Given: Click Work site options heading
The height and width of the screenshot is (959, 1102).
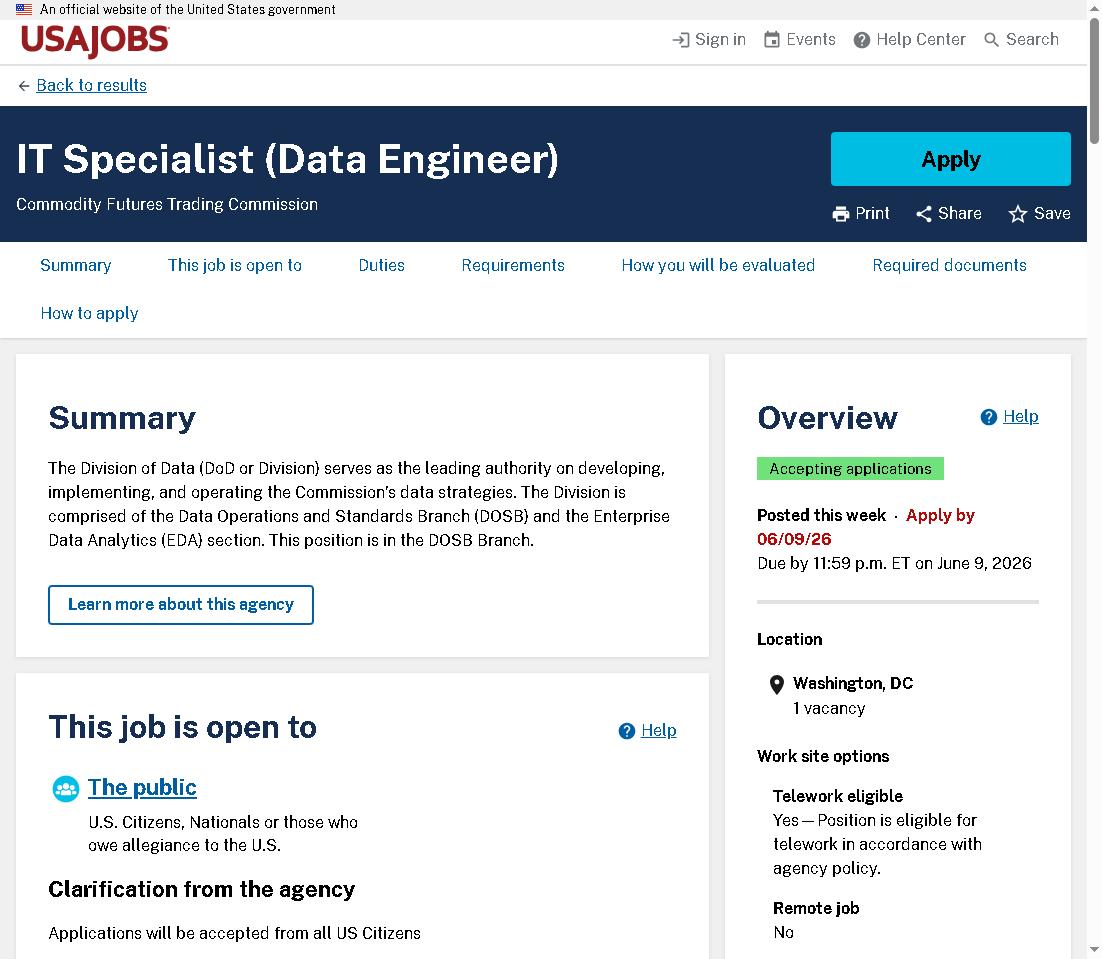Looking at the screenshot, I should click(823, 757).
